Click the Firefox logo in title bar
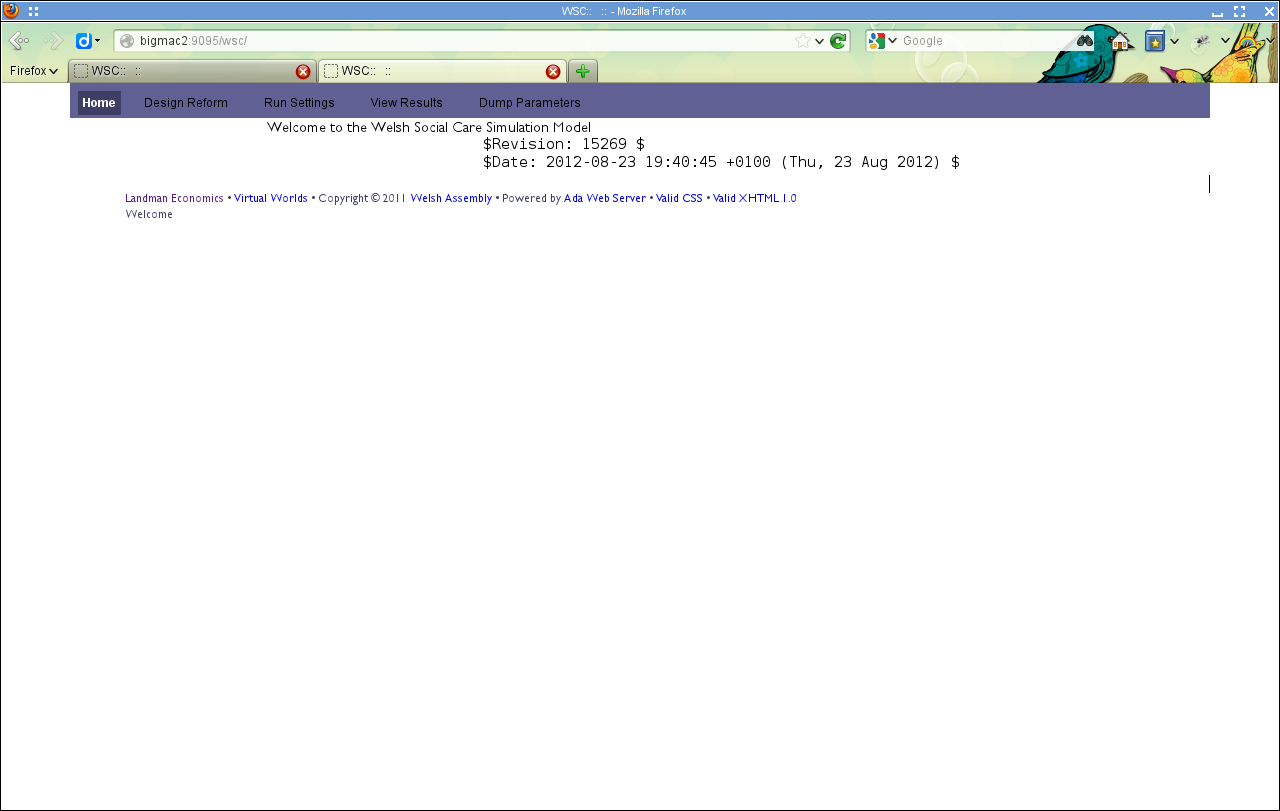 [11, 11]
